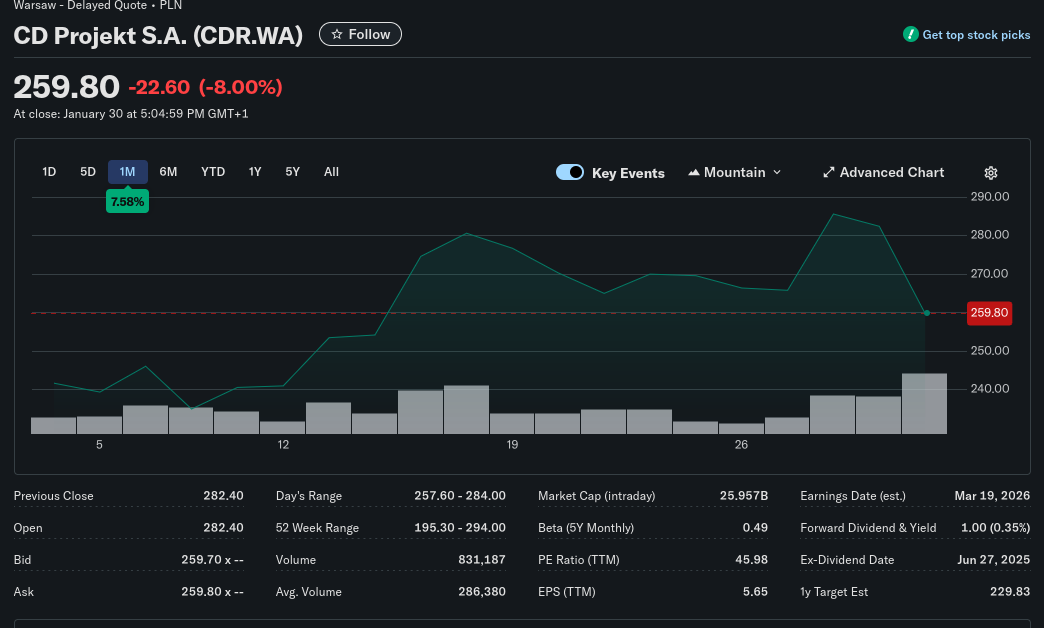Follow CD Projekt S.A. stock

pyautogui.click(x=360, y=34)
